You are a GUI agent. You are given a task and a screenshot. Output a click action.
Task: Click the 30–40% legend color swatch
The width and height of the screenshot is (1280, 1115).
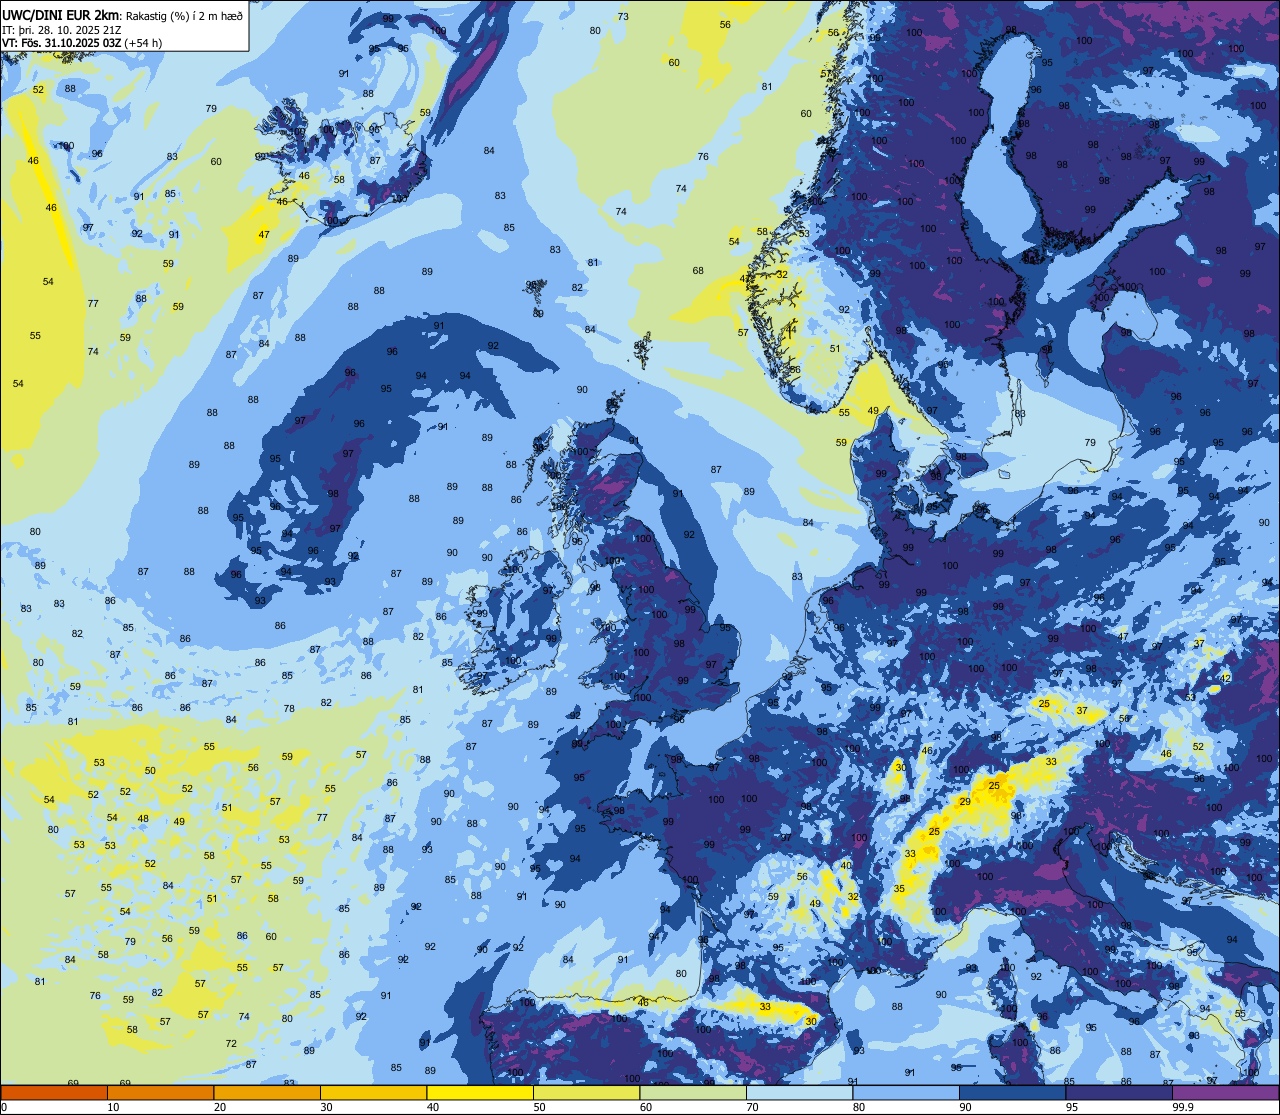(x=373, y=1092)
